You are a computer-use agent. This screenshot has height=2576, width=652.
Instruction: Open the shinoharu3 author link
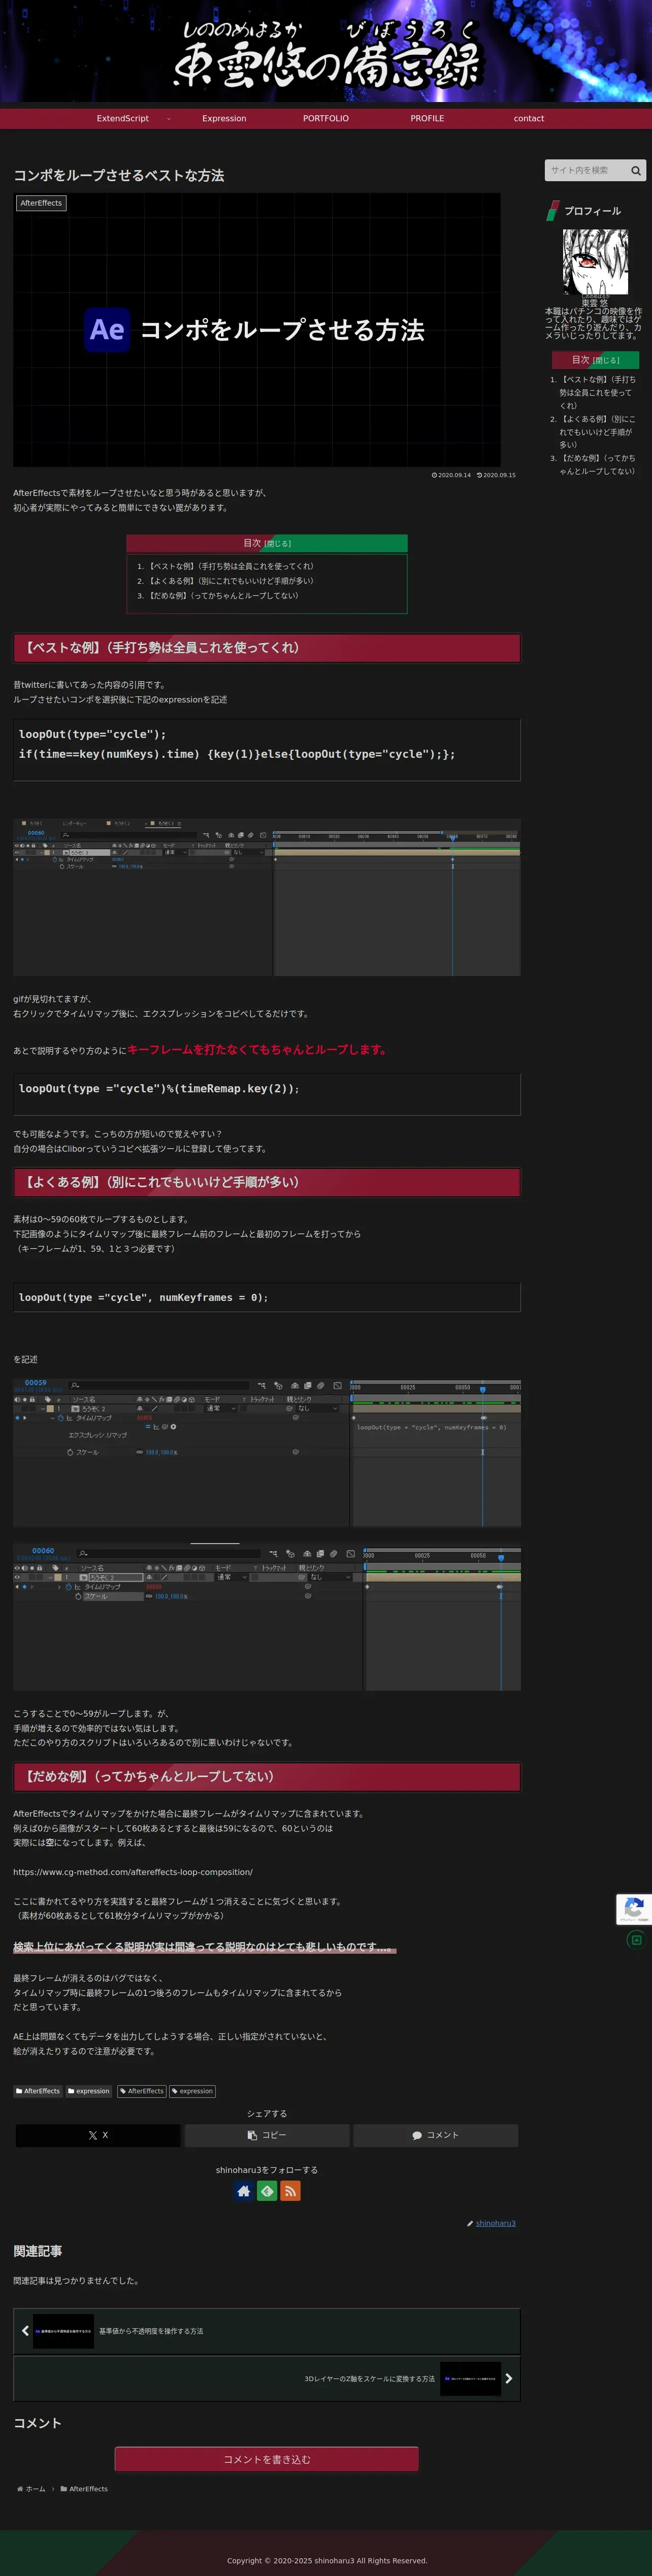point(495,2223)
